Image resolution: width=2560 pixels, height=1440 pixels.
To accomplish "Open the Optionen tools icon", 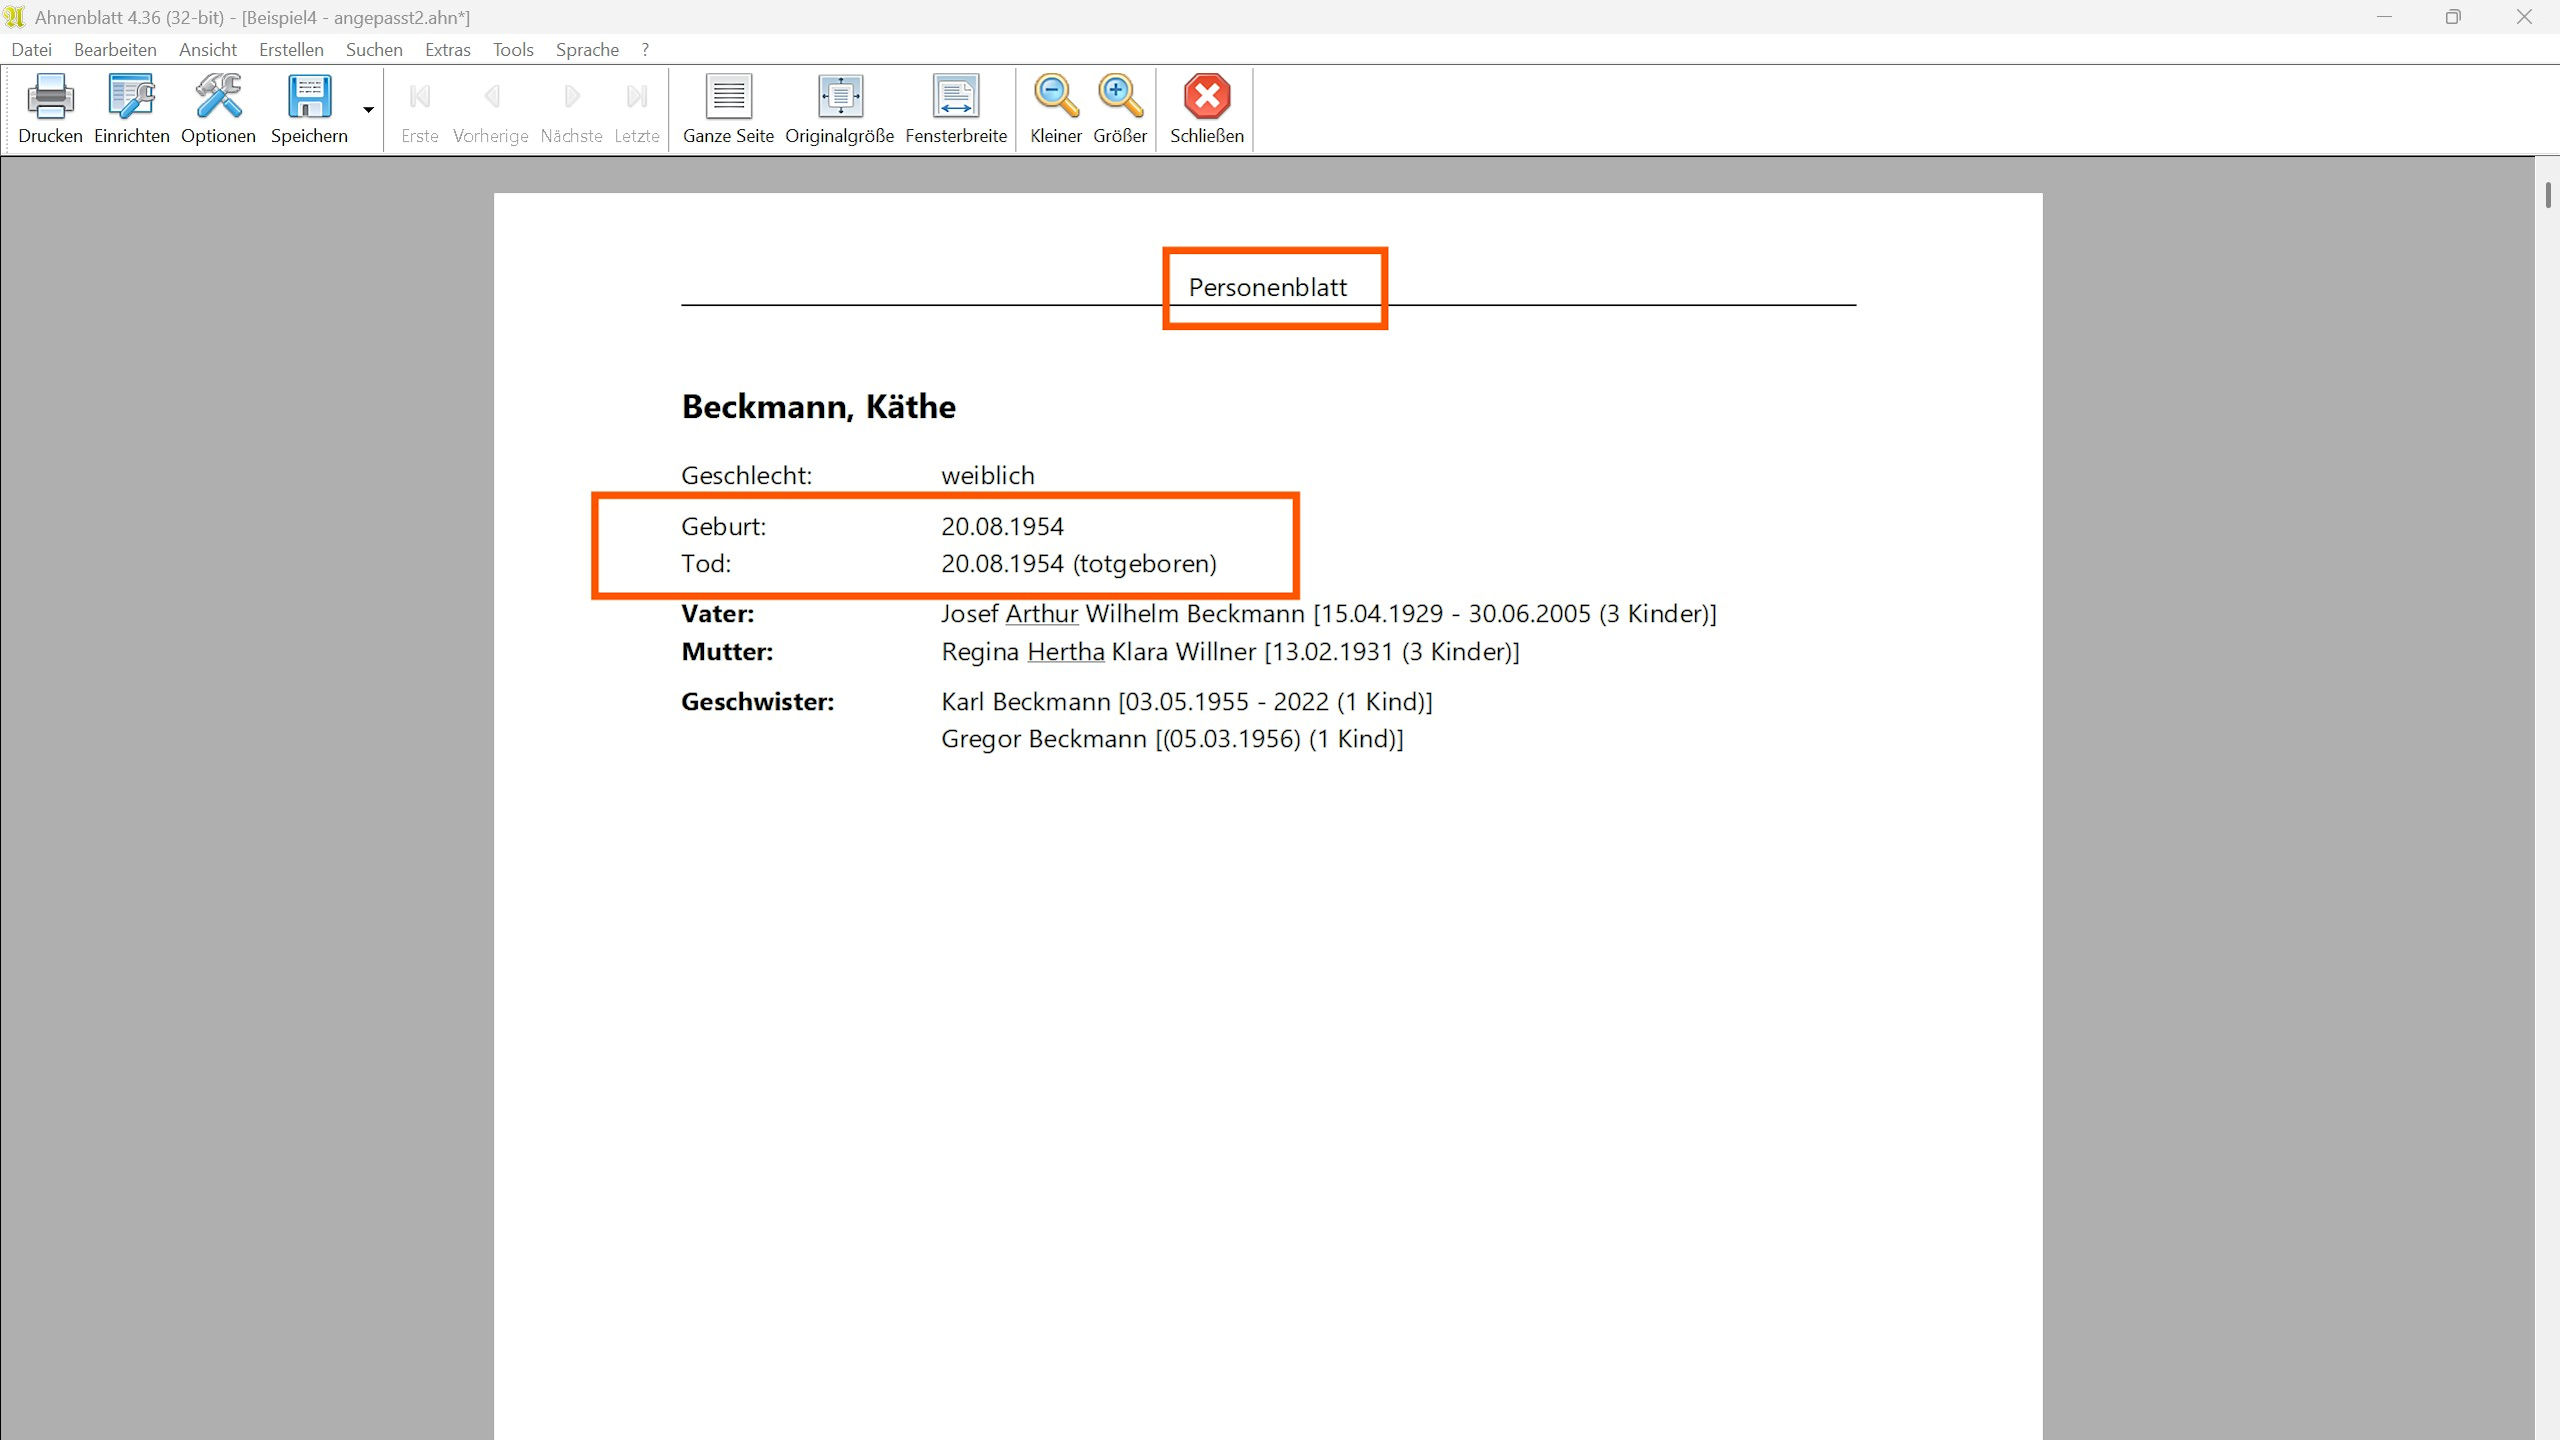I will click(x=218, y=98).
